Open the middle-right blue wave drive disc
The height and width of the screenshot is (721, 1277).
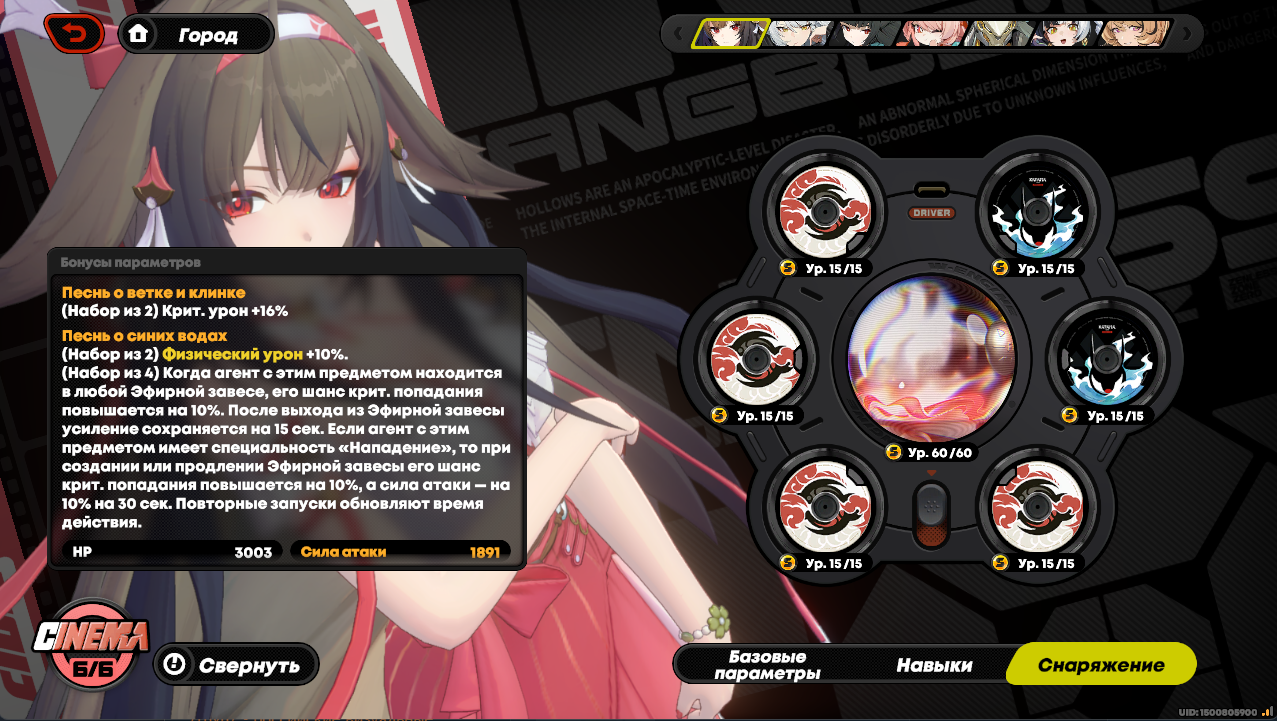[1107, 357]
